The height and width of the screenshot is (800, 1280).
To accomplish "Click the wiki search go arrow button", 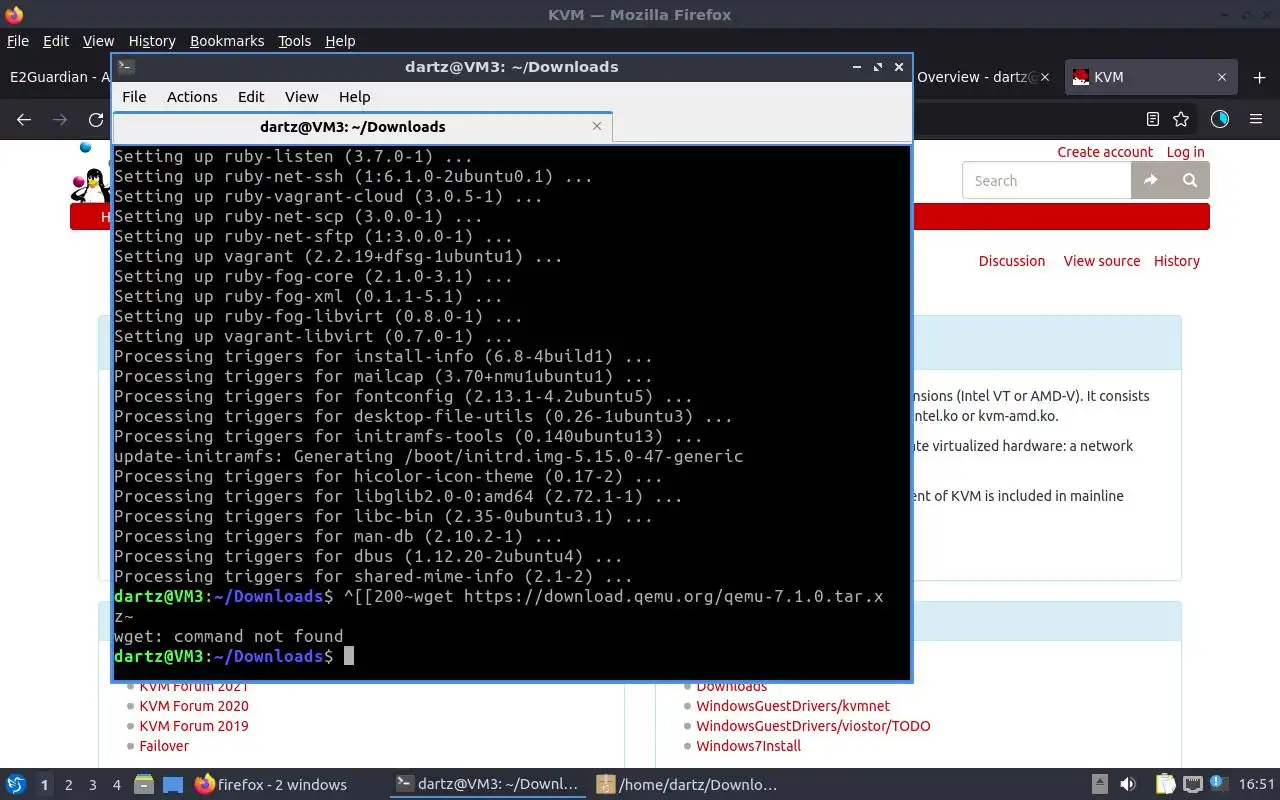I will tap(1150, 180).
